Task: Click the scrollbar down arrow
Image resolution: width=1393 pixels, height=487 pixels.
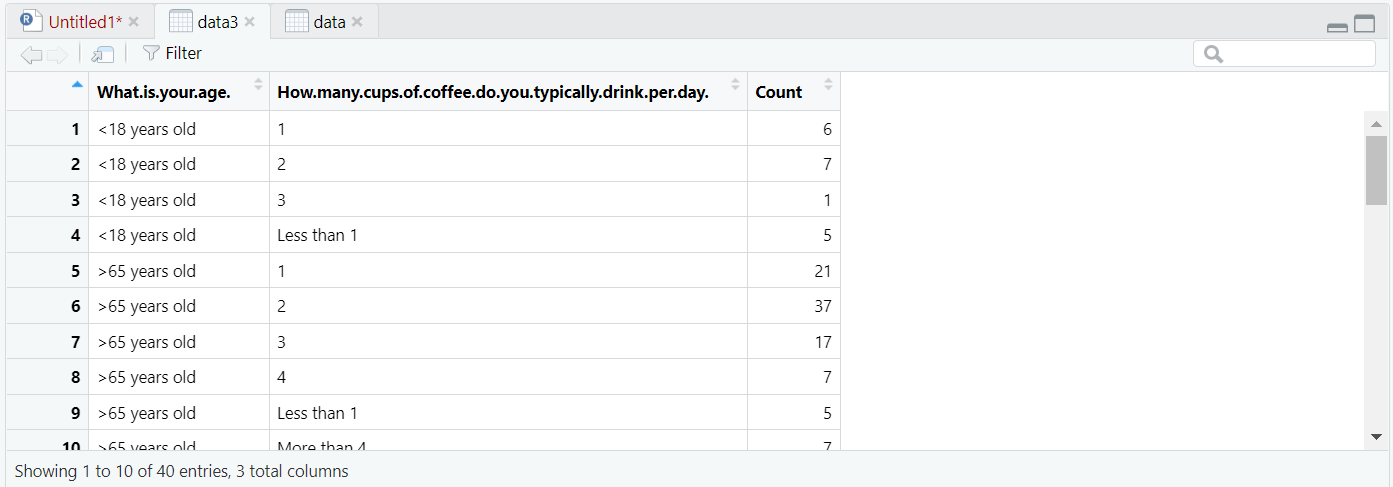Action: pos(1376,437)
